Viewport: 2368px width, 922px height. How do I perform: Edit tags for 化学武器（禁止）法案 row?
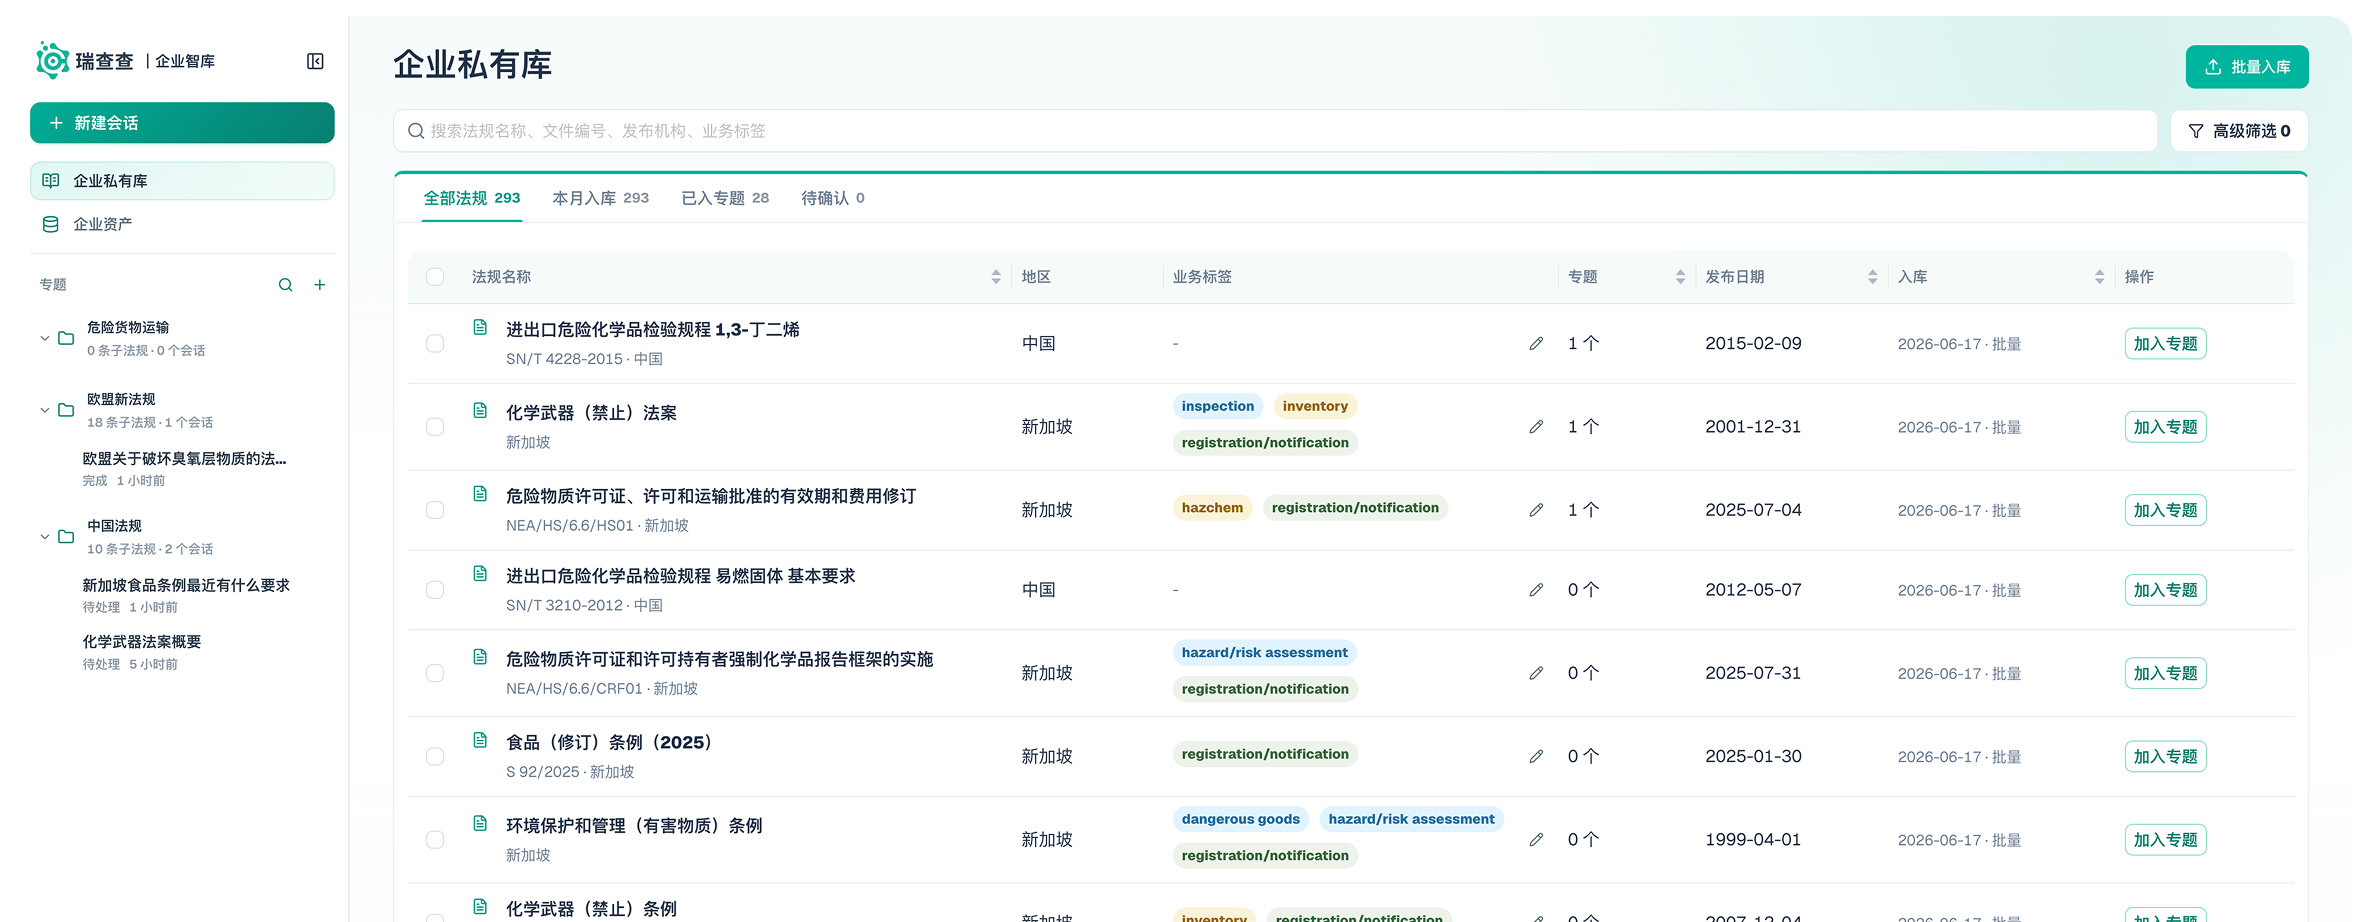pyautogui.click(x=1536, y=427)
